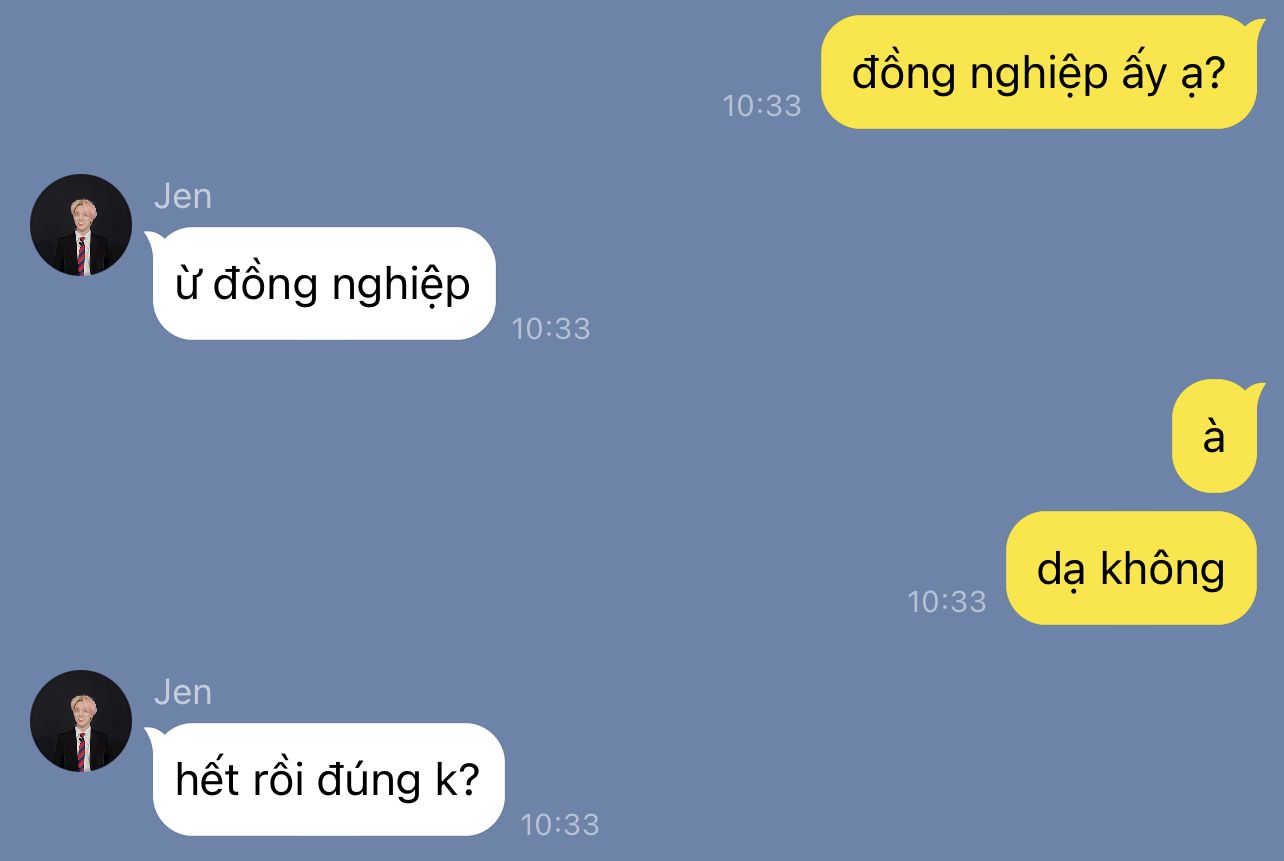1284x861 pixels.
Task: Click the word 'hết' in Jen's last message
Action: tap(207, 779)
